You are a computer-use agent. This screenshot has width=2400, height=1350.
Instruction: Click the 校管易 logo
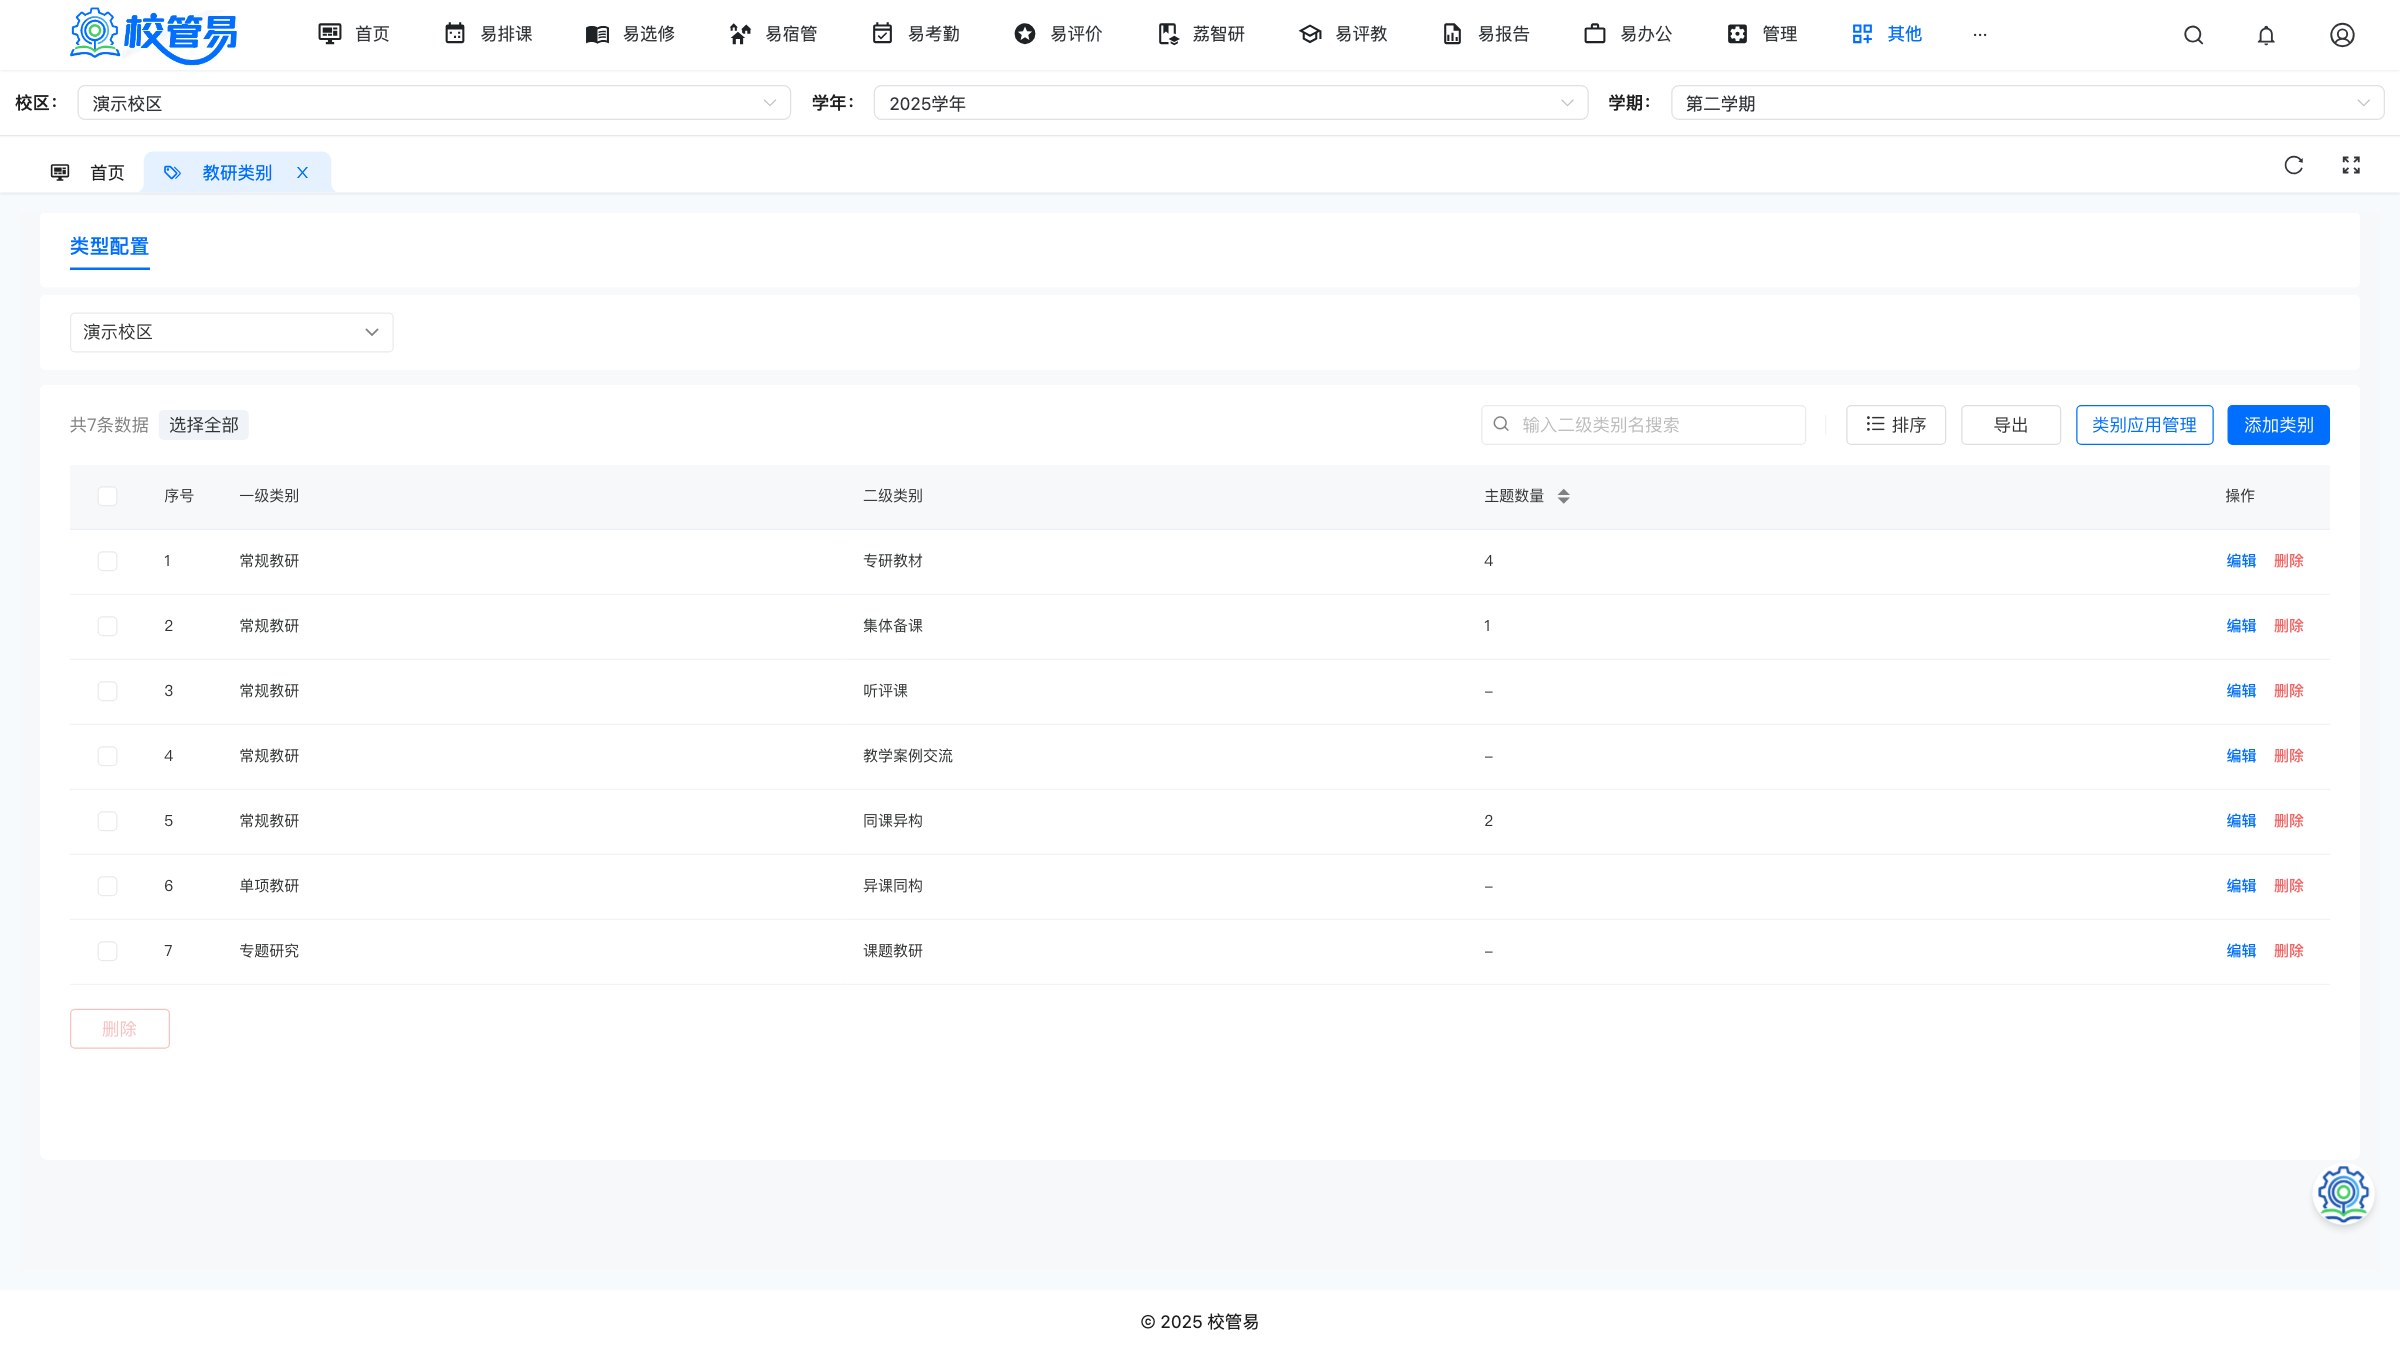click(x=154, y=35)
